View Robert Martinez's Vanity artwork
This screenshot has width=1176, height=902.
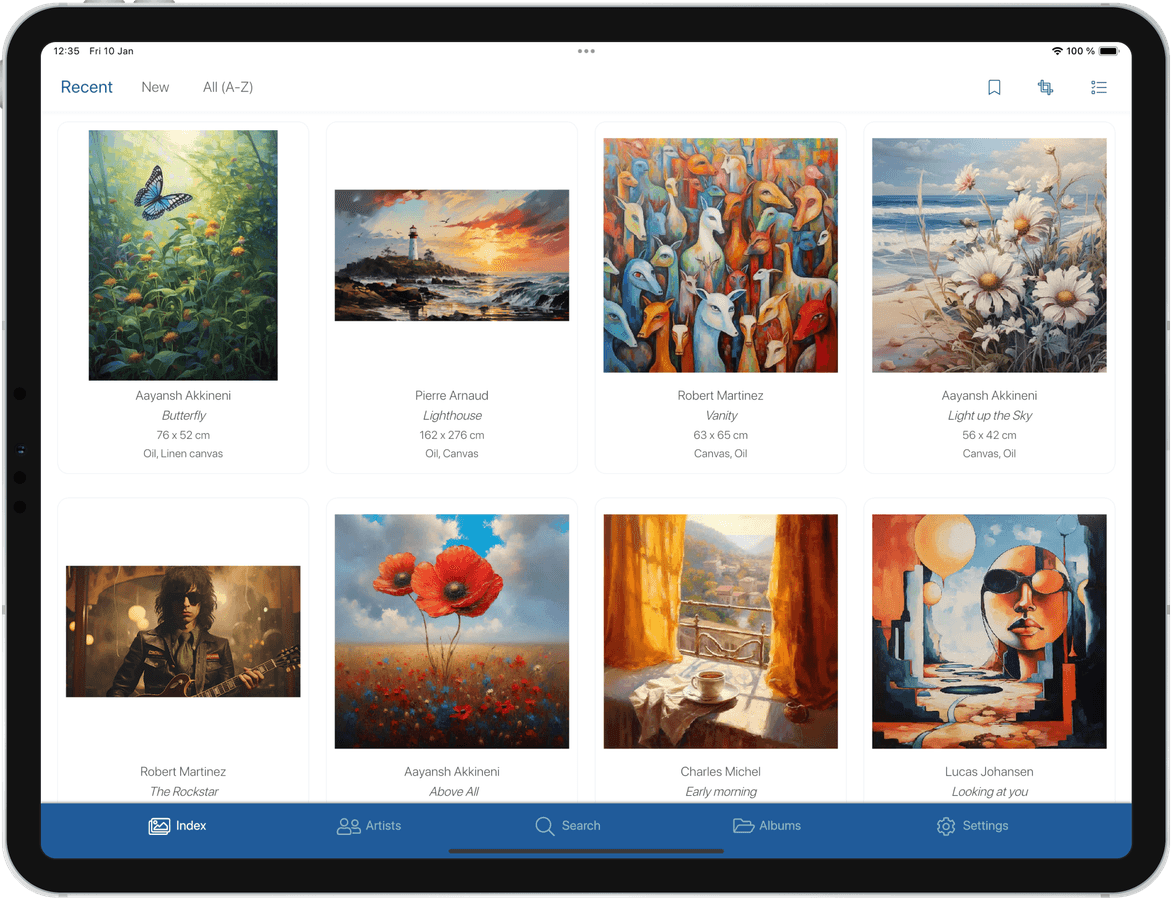click(x=720, y=254)
